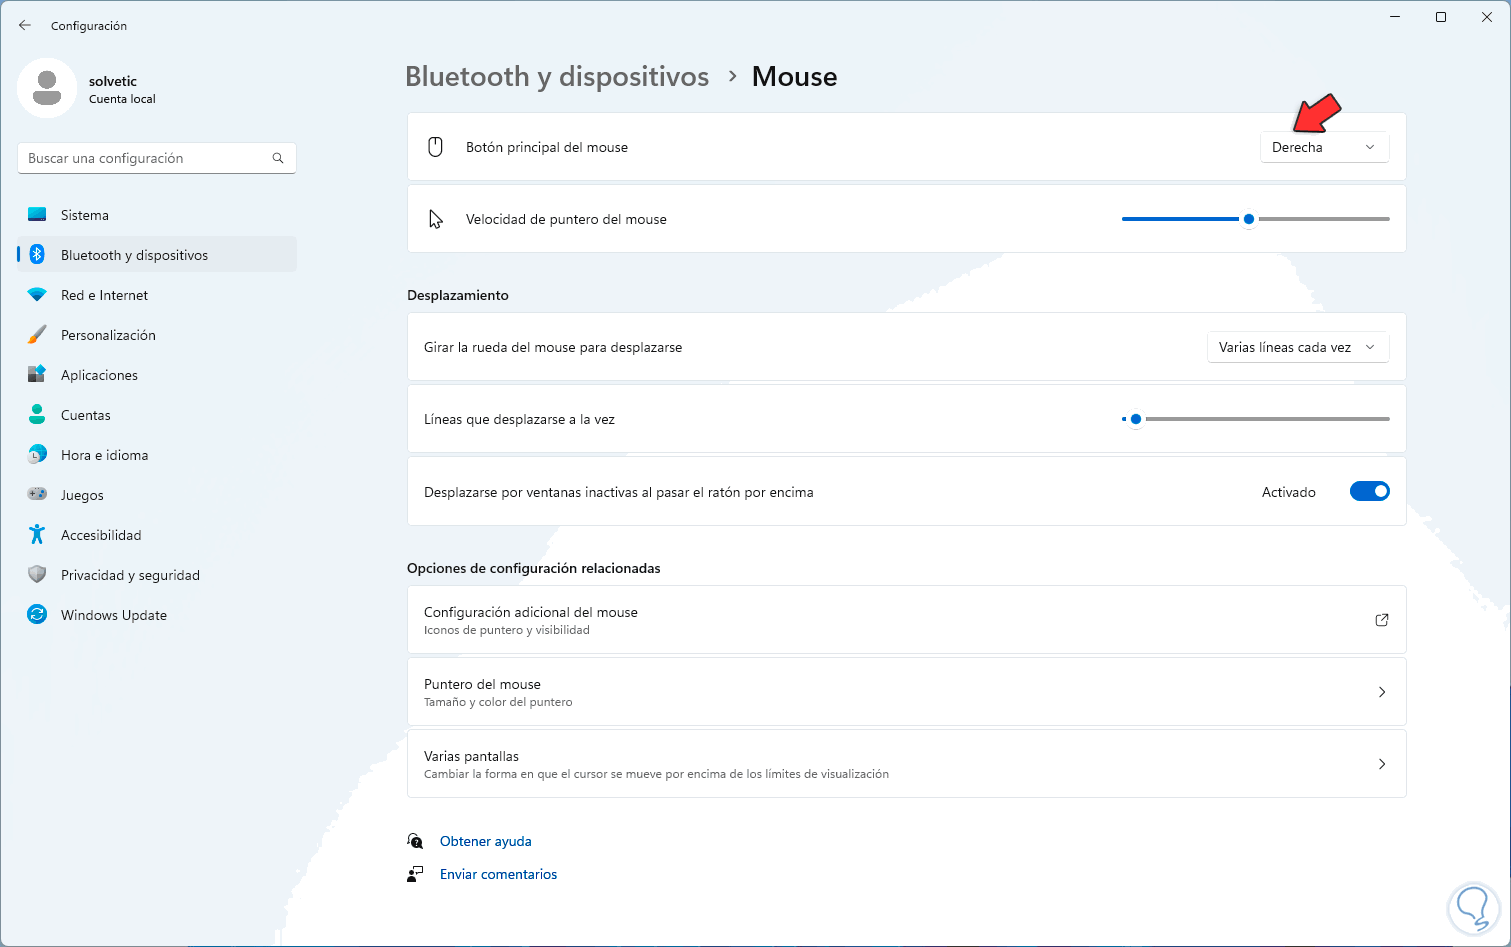This screenshot has height=947, width=1511.
Task: Click the Privacidad y seguridad shield icon
Action: click(x=37, y=575)
